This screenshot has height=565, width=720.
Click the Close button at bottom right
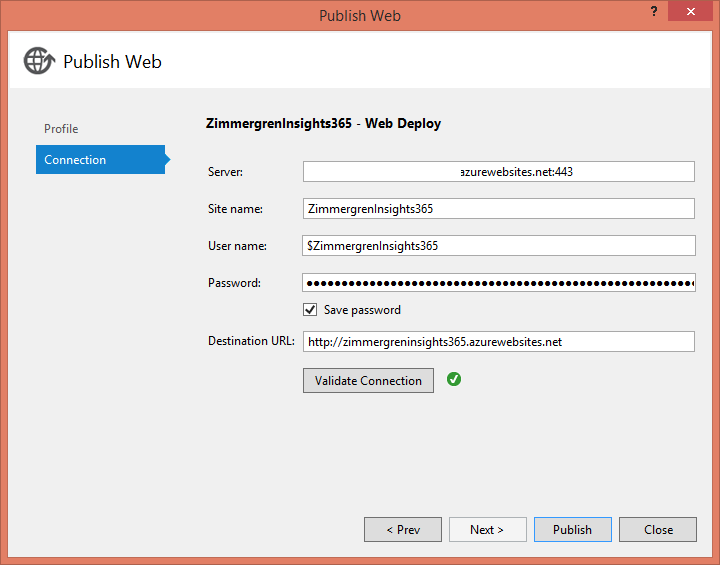(x=658, y=530)
